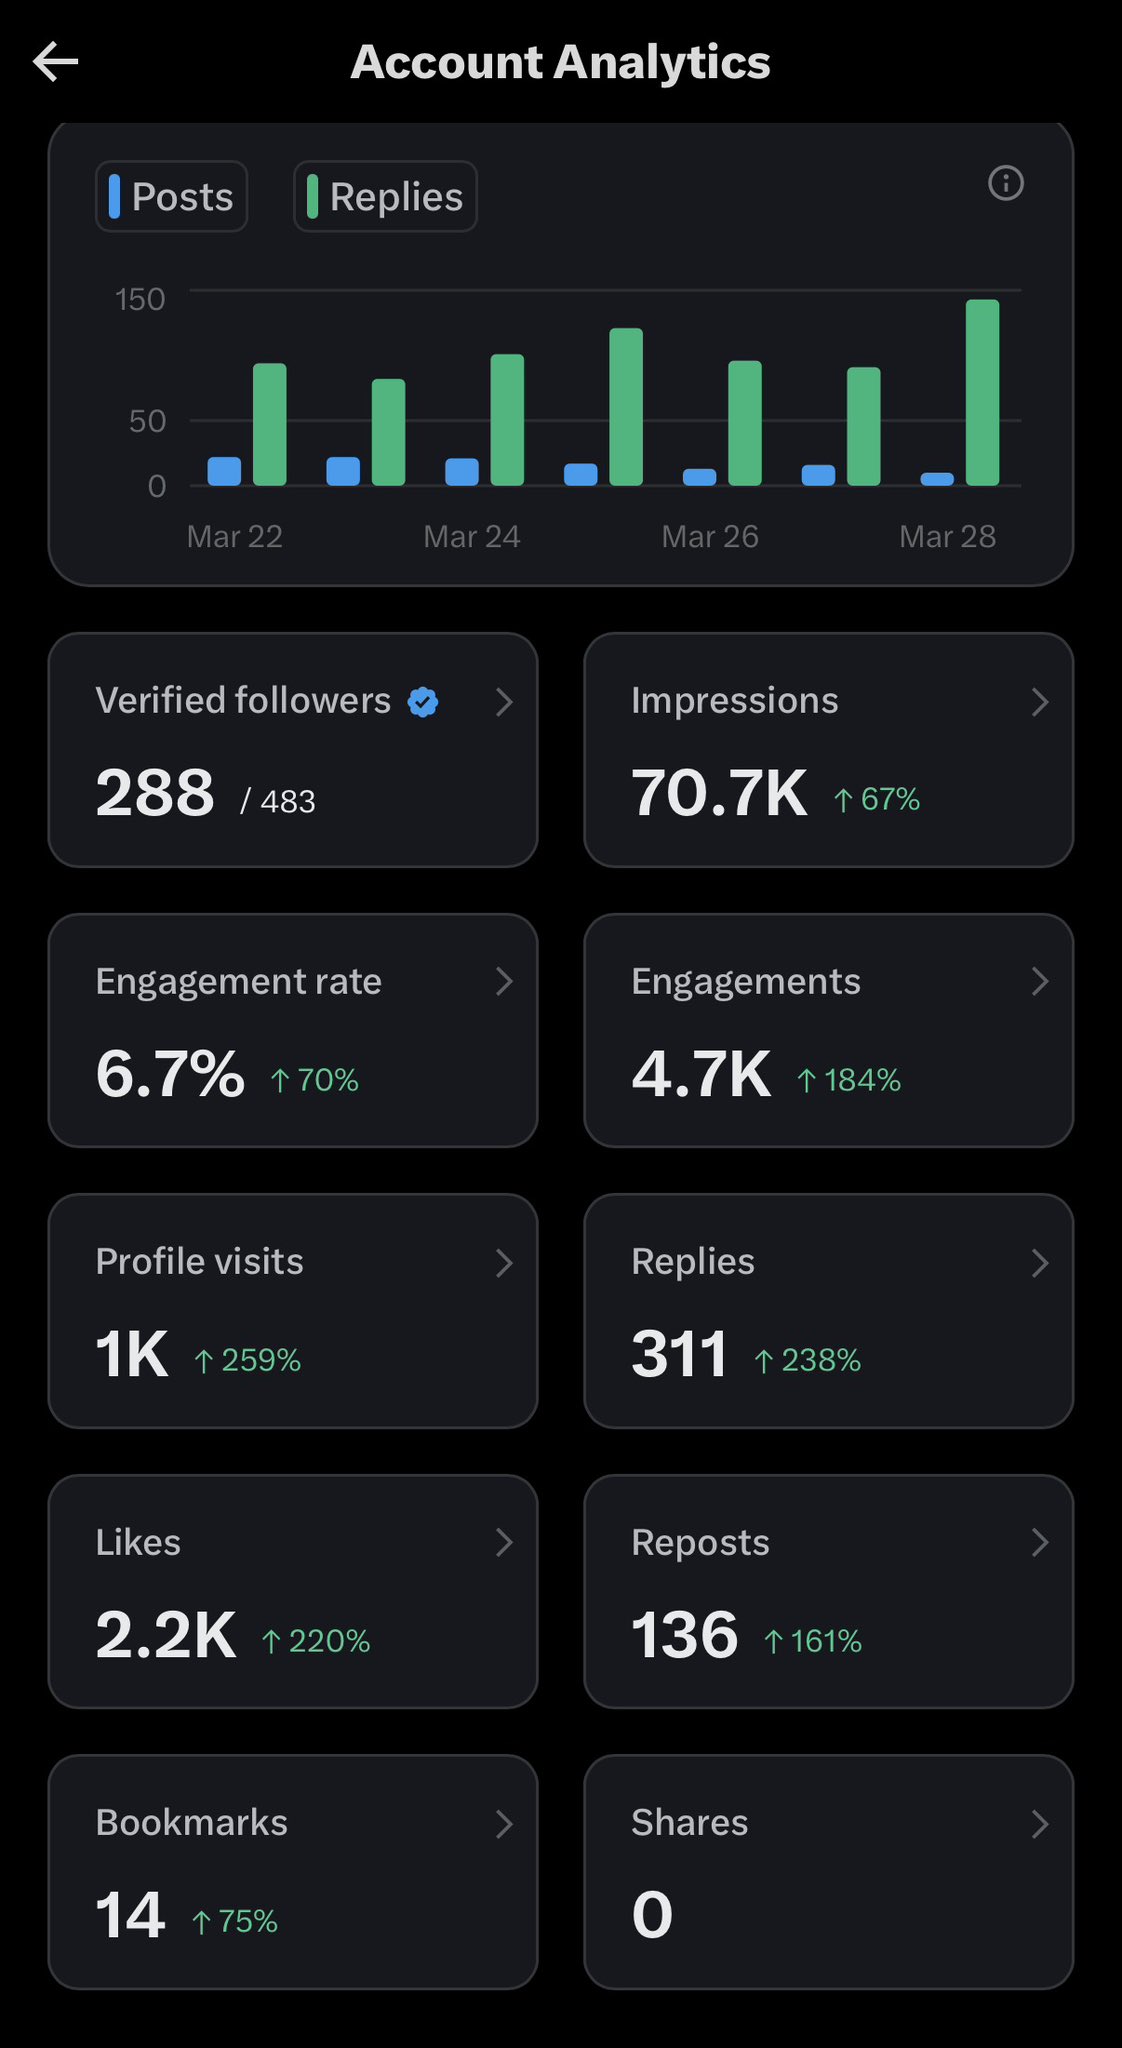
Task: Tap the Bookmarks card chevron arrow
Action: 505,1824
